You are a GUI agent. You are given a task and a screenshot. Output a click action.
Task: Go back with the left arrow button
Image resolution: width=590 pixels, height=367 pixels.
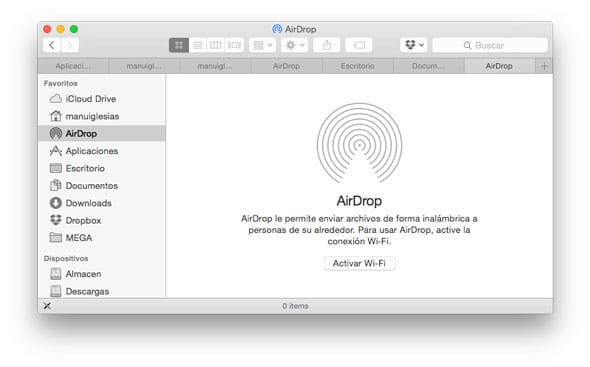[52, 45]
